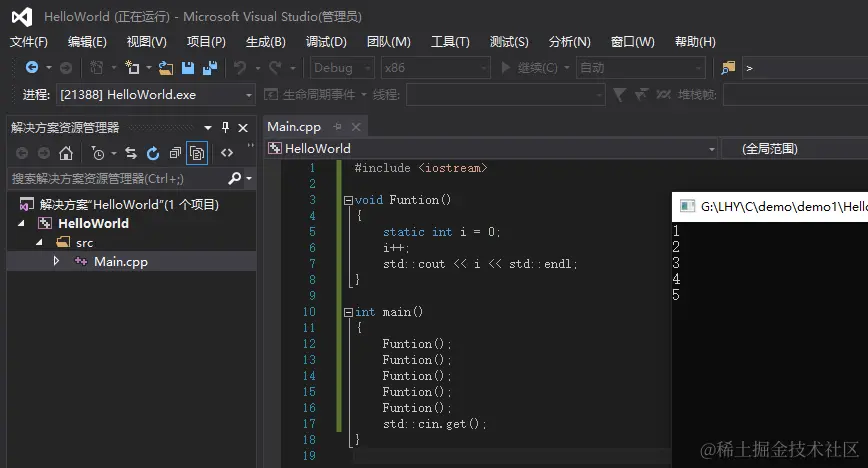Image resolution: width=868 pixels, height=468 pixels.
Task: Click the line 'static int i = 0;'
Action: point(441,232)
